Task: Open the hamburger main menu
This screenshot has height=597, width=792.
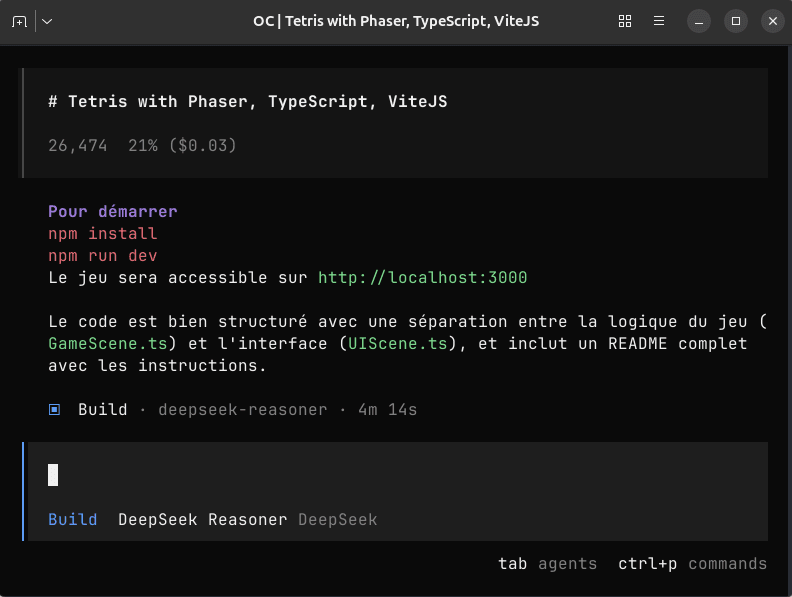Action: (659, 21)
